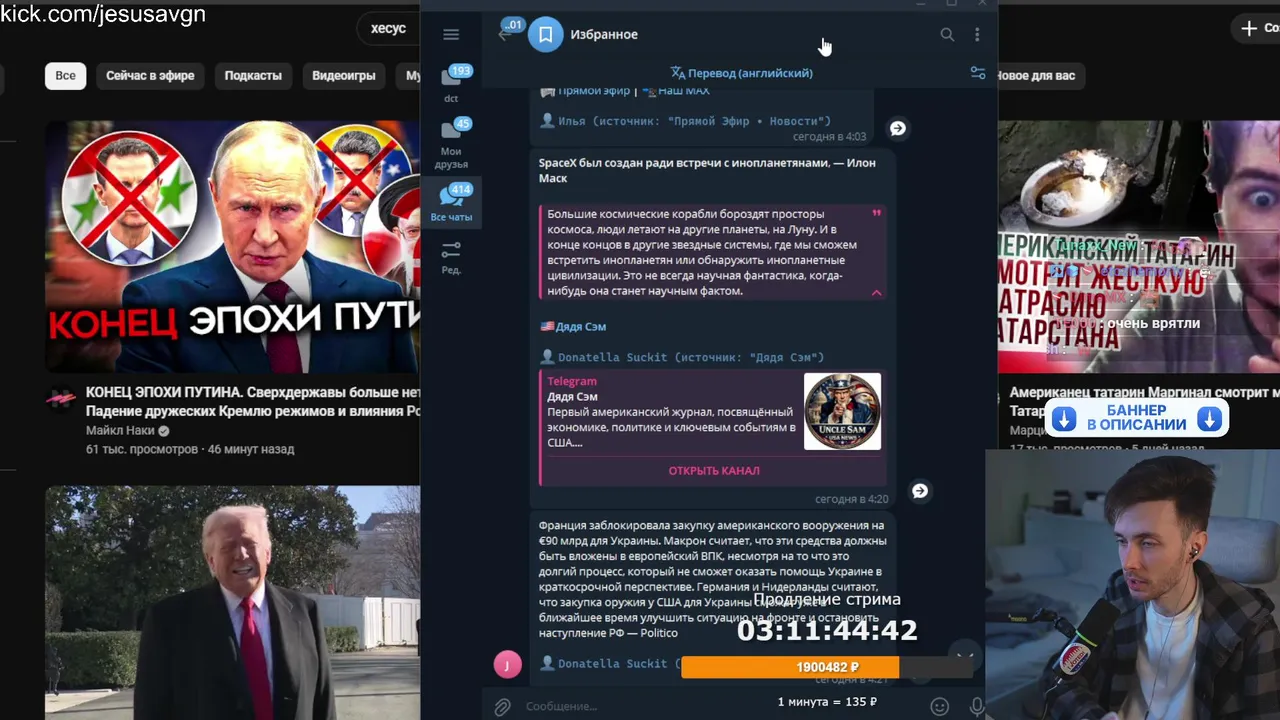Open the Telegram hamburger main menu
1280x720 pixels.
pos(451,34)
